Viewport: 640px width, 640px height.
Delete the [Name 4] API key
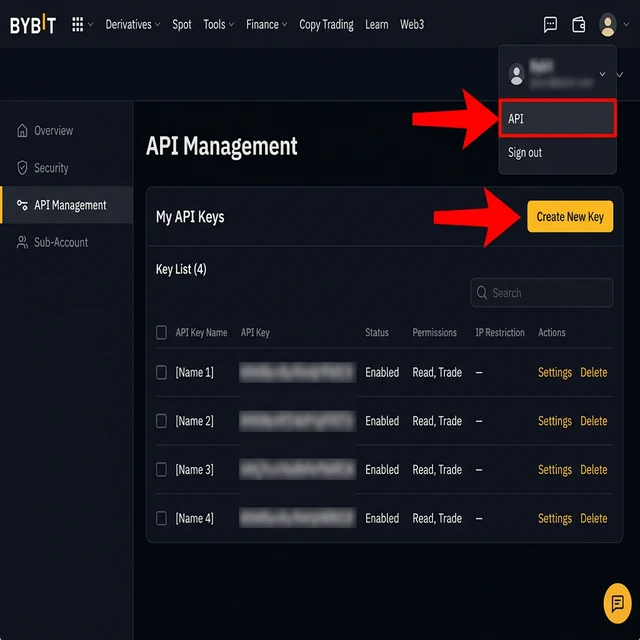(x=593, y=518)
